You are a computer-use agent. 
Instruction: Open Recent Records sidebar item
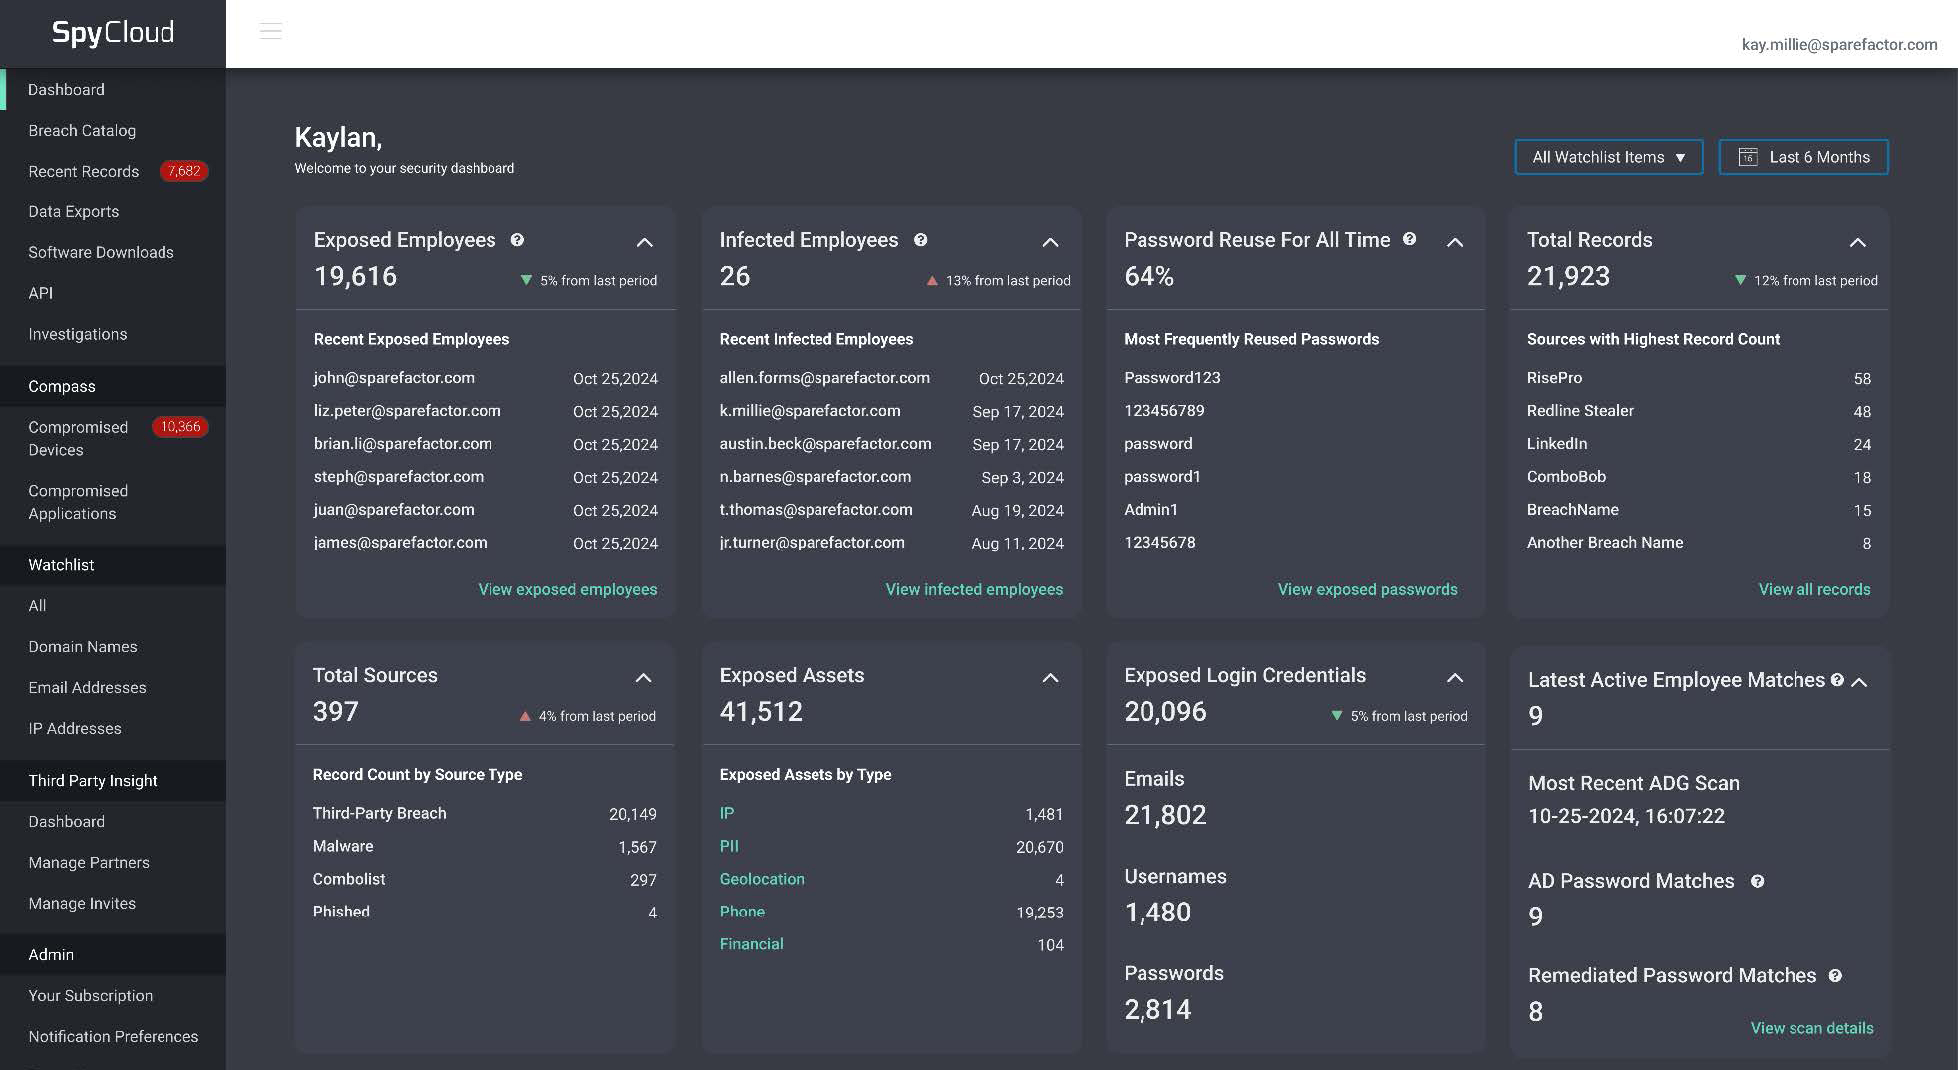[84, 172]
